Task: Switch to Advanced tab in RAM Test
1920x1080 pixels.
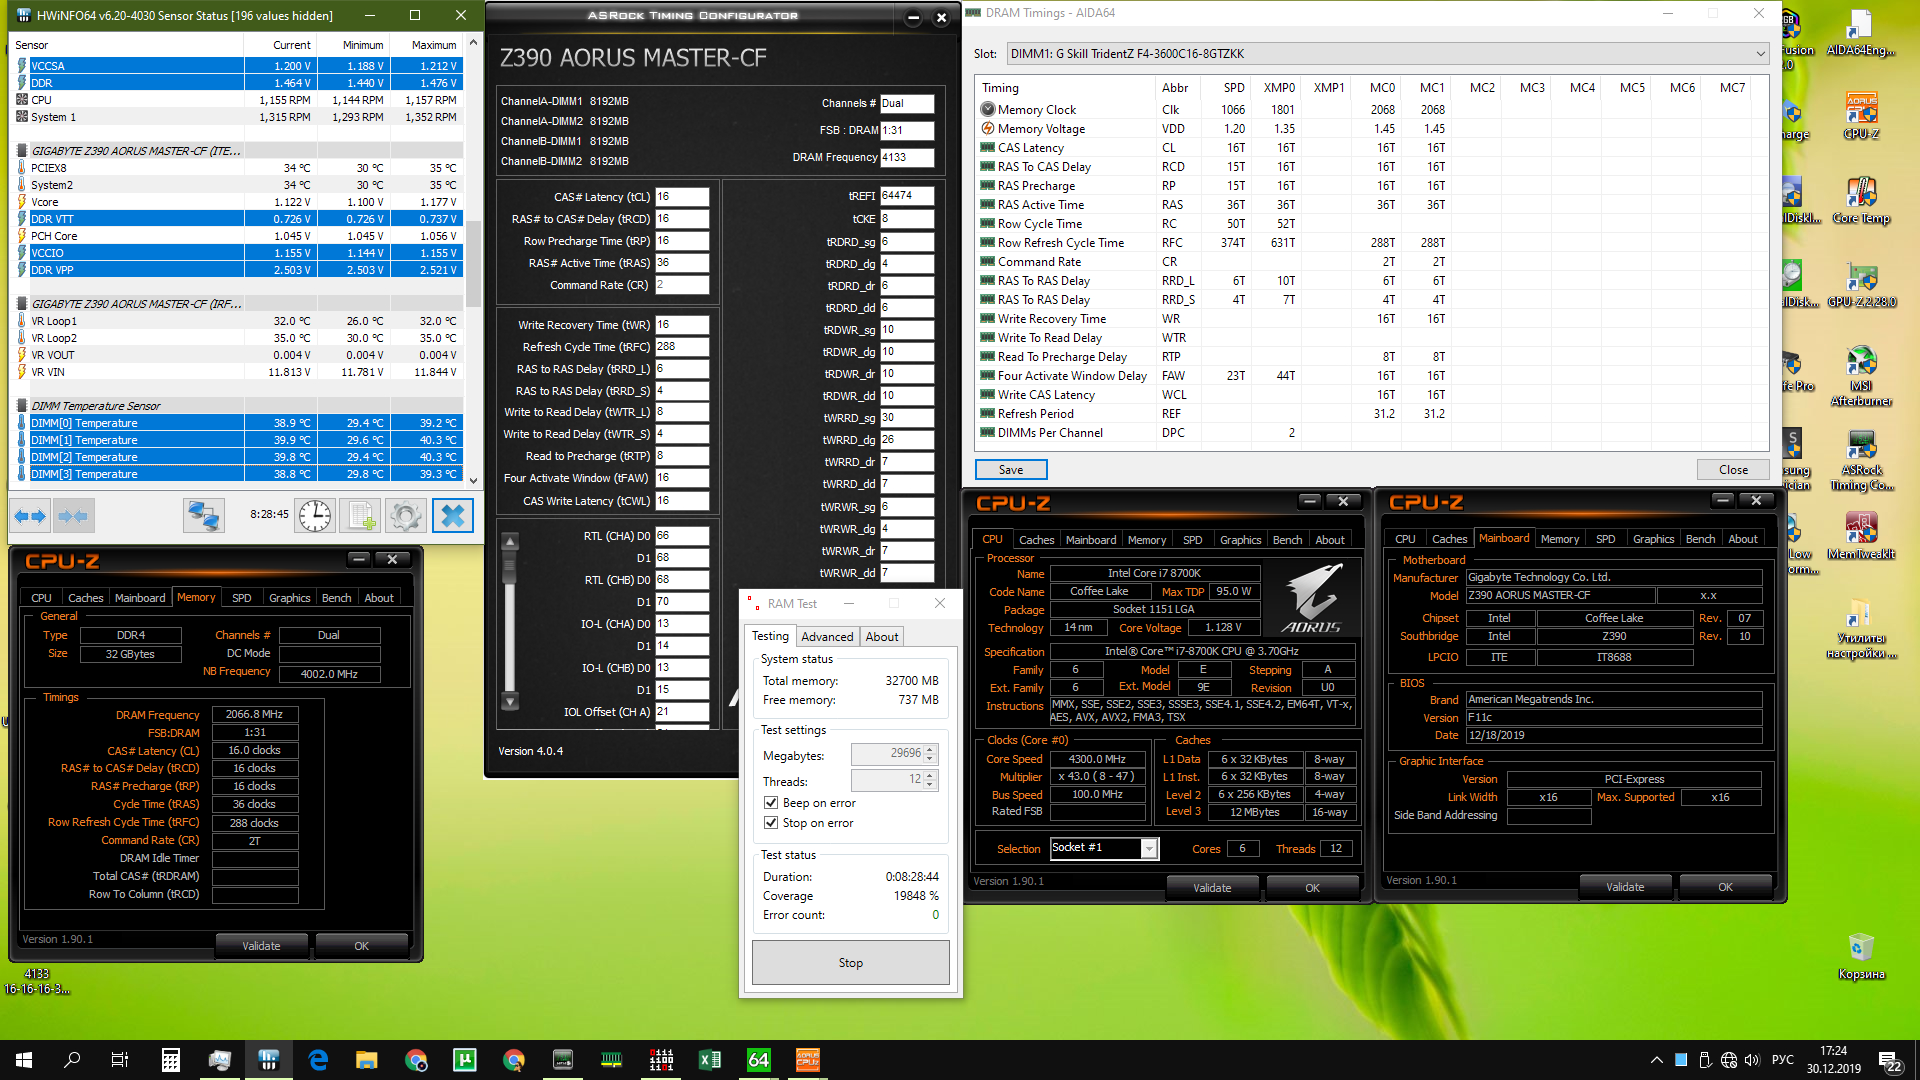Action: coord(827,636)
